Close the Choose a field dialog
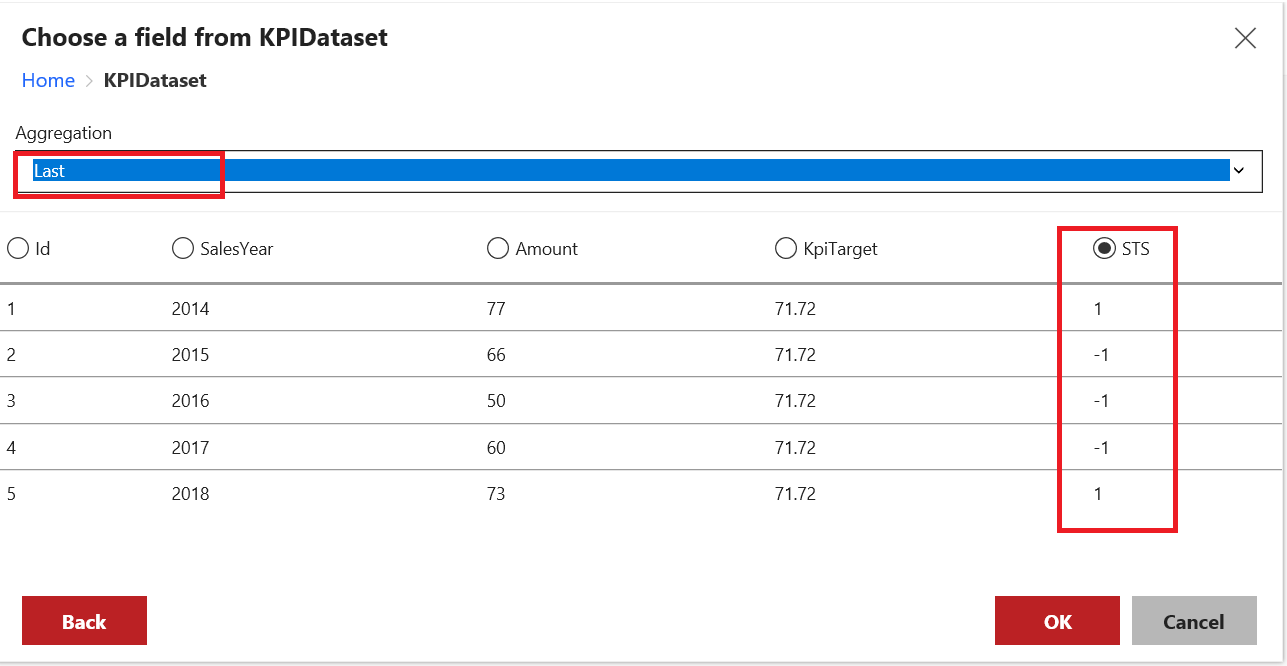Screen dimensions: 1287x666 coord(1245,39)
